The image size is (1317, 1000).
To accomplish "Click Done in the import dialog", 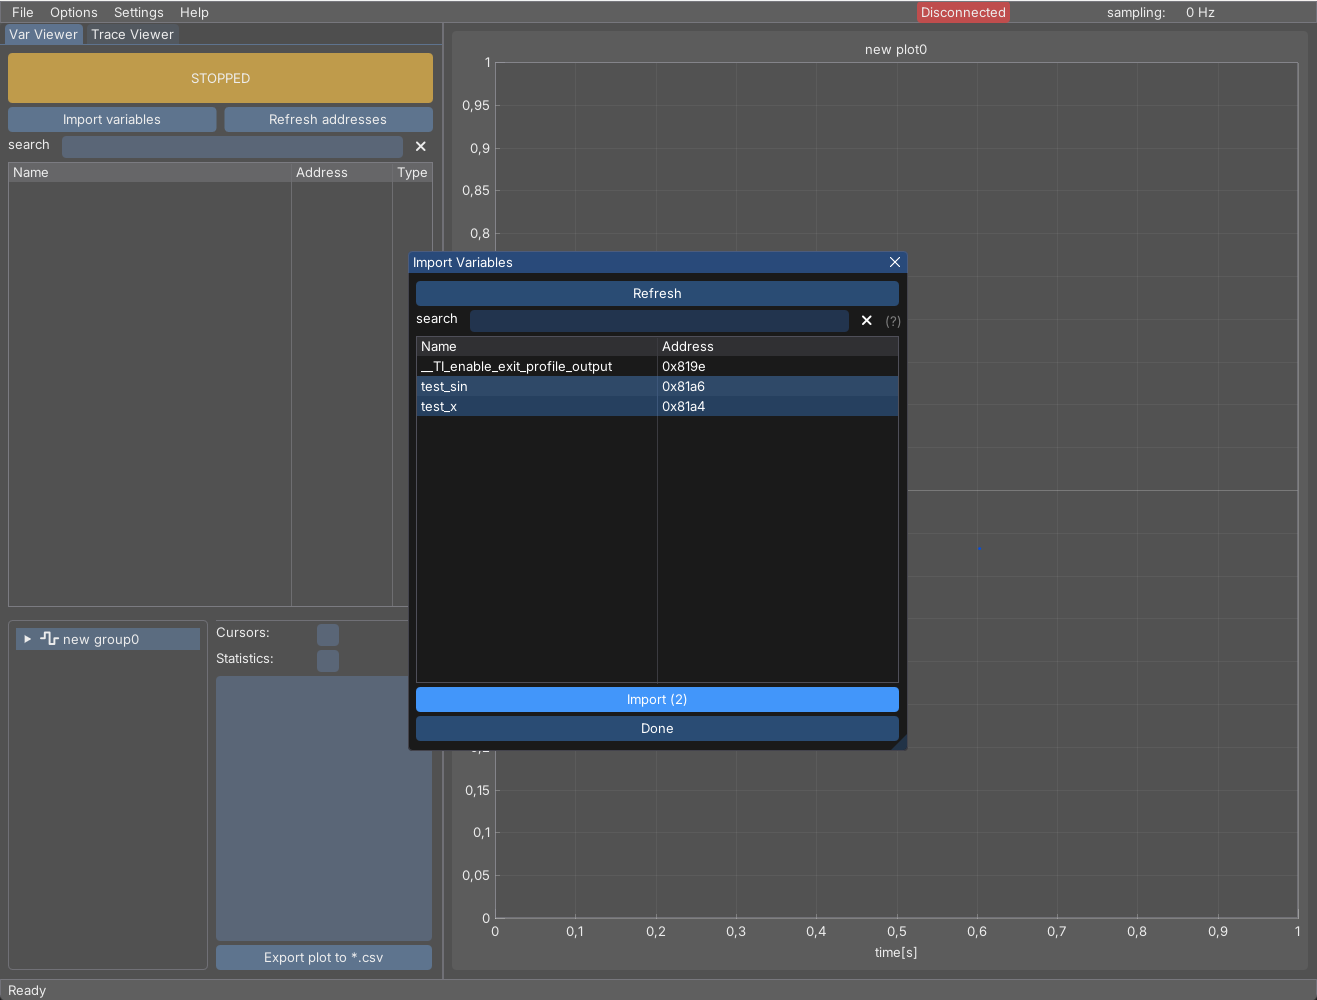I will [x=657, y=728].
